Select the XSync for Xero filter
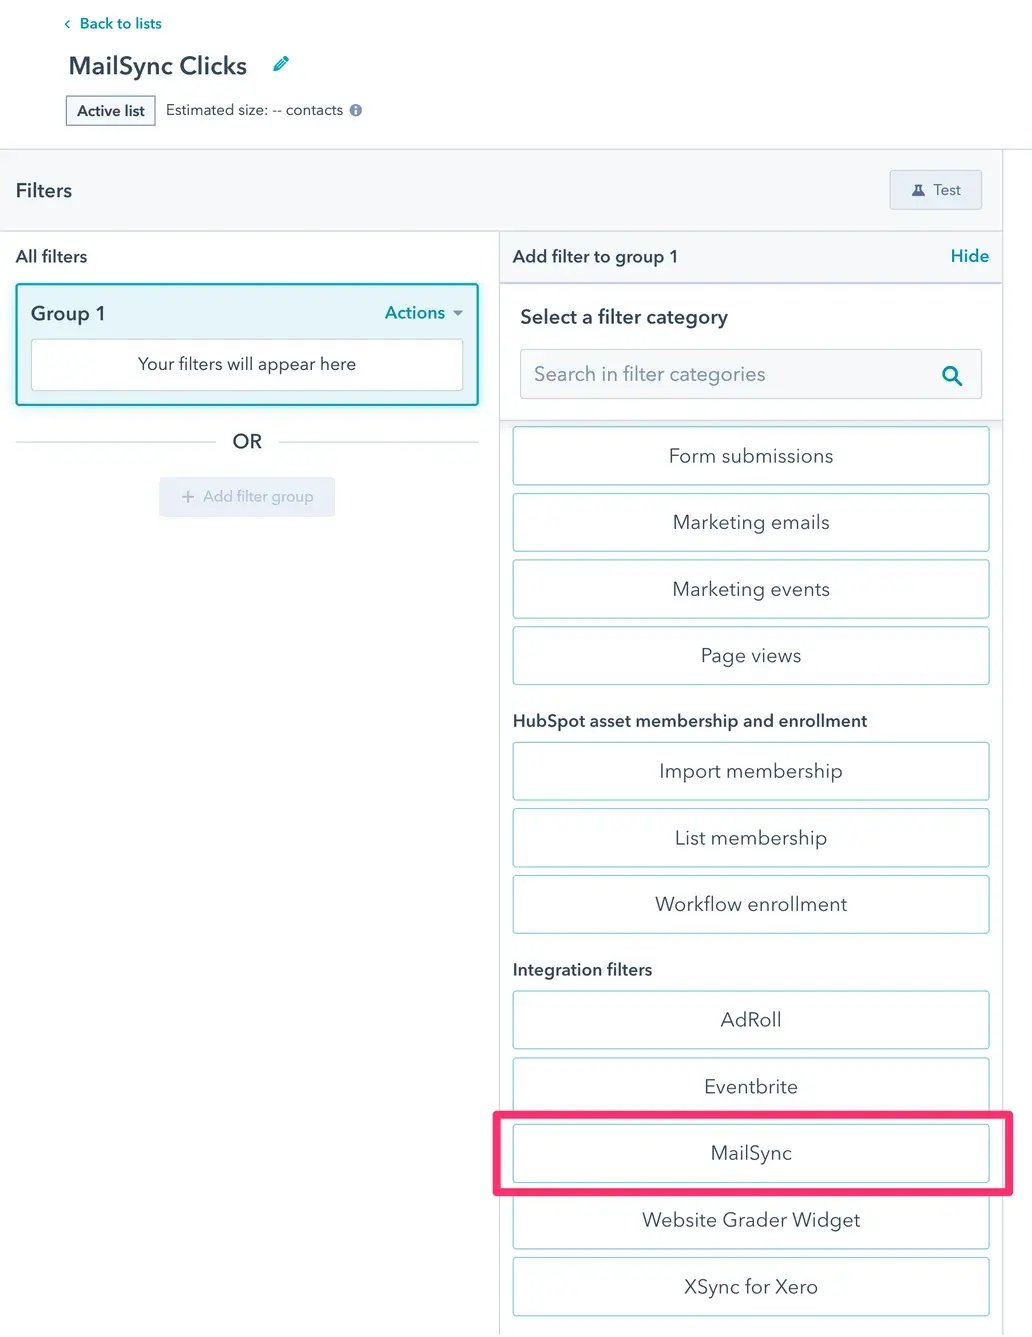The image size is (1032, 1337). click(x=751, y=1287)
